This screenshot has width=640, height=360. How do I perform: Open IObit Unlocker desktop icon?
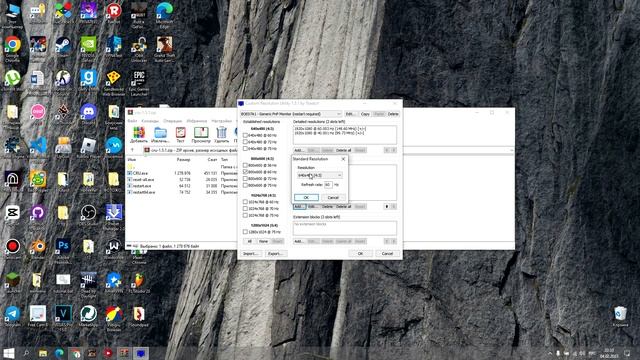(x=139, y=44)
